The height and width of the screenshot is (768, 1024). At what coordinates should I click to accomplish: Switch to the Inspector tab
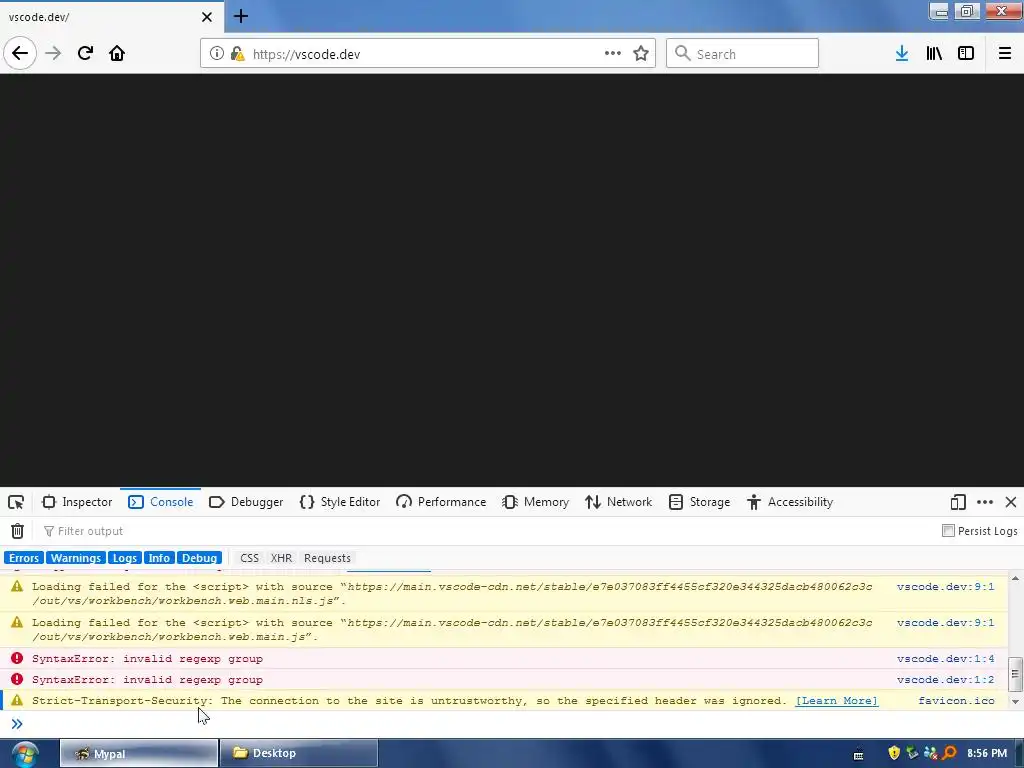coord(77,502)
